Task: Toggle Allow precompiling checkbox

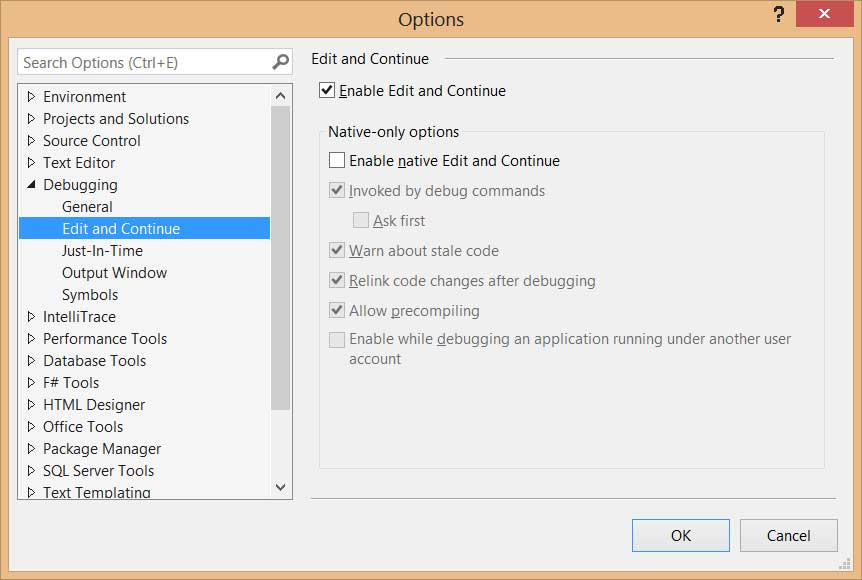Action: [336, 310]
